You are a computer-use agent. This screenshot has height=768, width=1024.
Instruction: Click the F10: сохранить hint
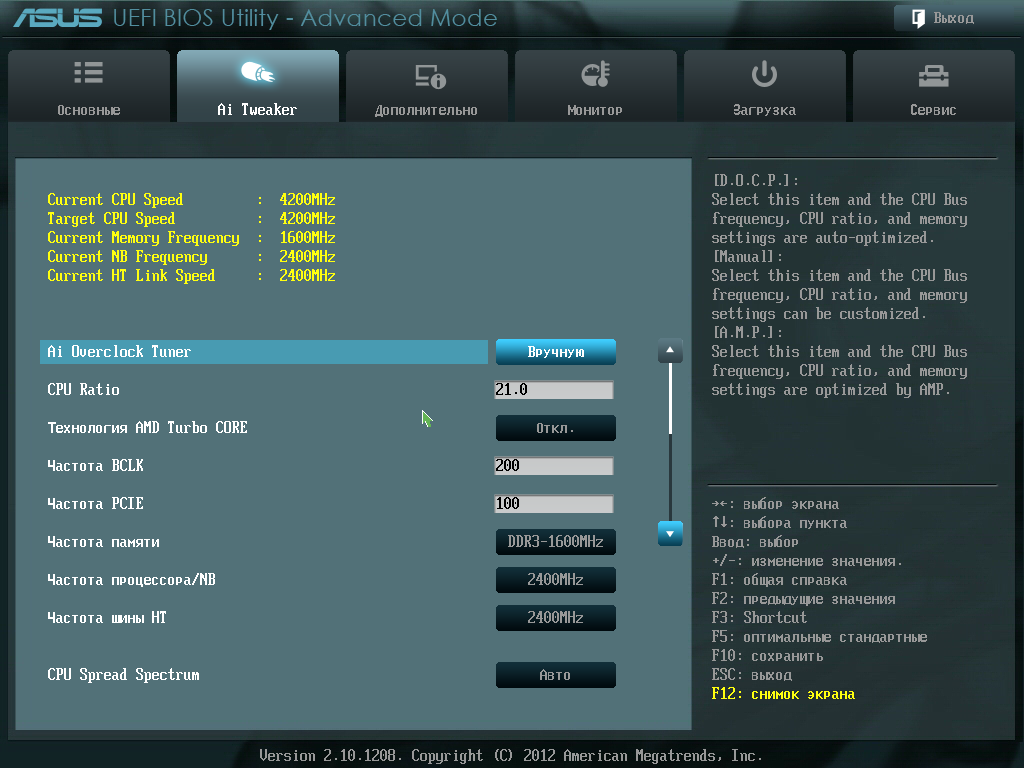[x=767, y=656]
